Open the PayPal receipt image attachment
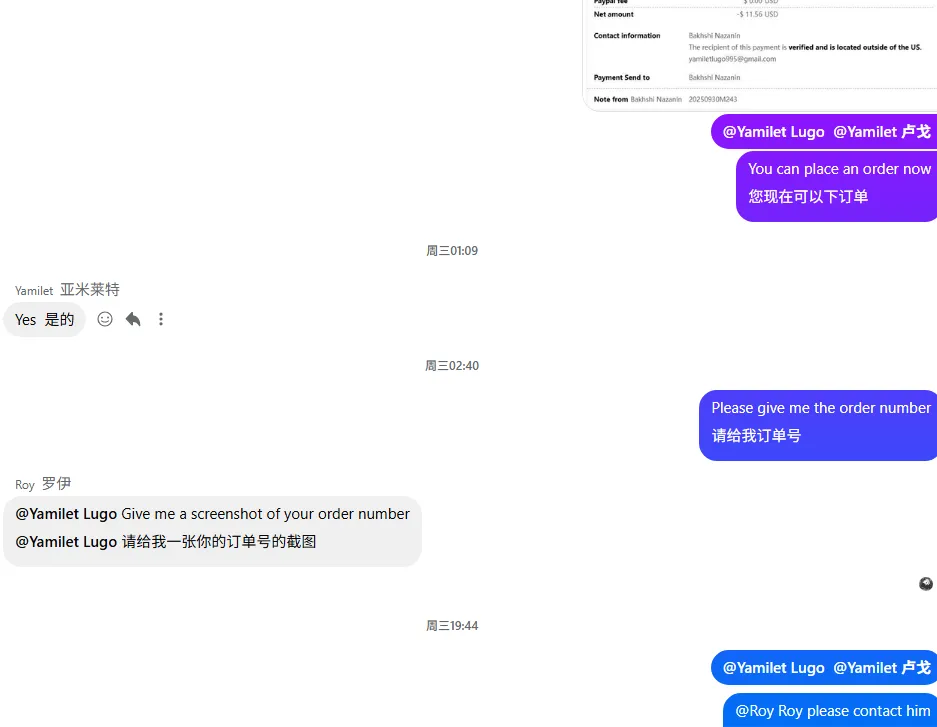 coord(760,55)
